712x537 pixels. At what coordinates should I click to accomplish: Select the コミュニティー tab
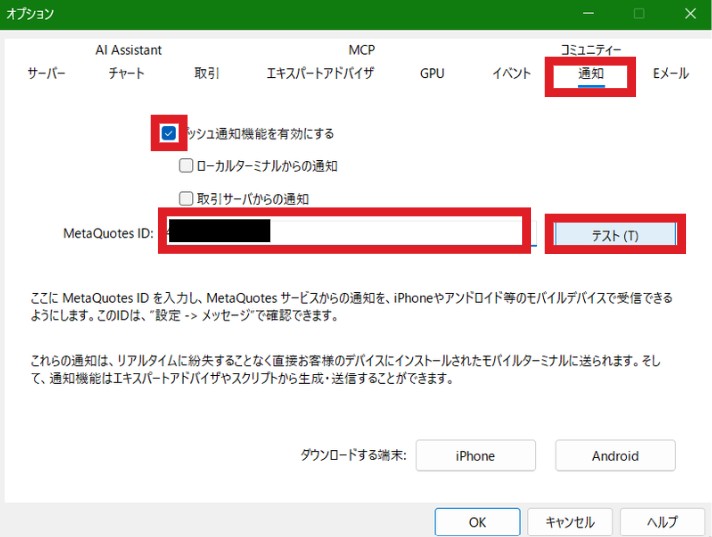coord(590,50)
